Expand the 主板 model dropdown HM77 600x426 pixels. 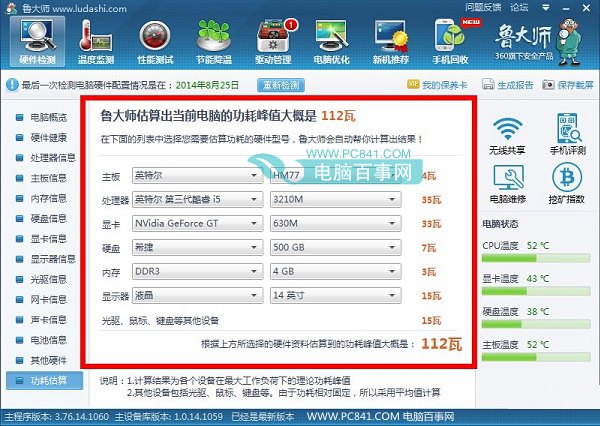pyautogui.click(x=336, y=175)
